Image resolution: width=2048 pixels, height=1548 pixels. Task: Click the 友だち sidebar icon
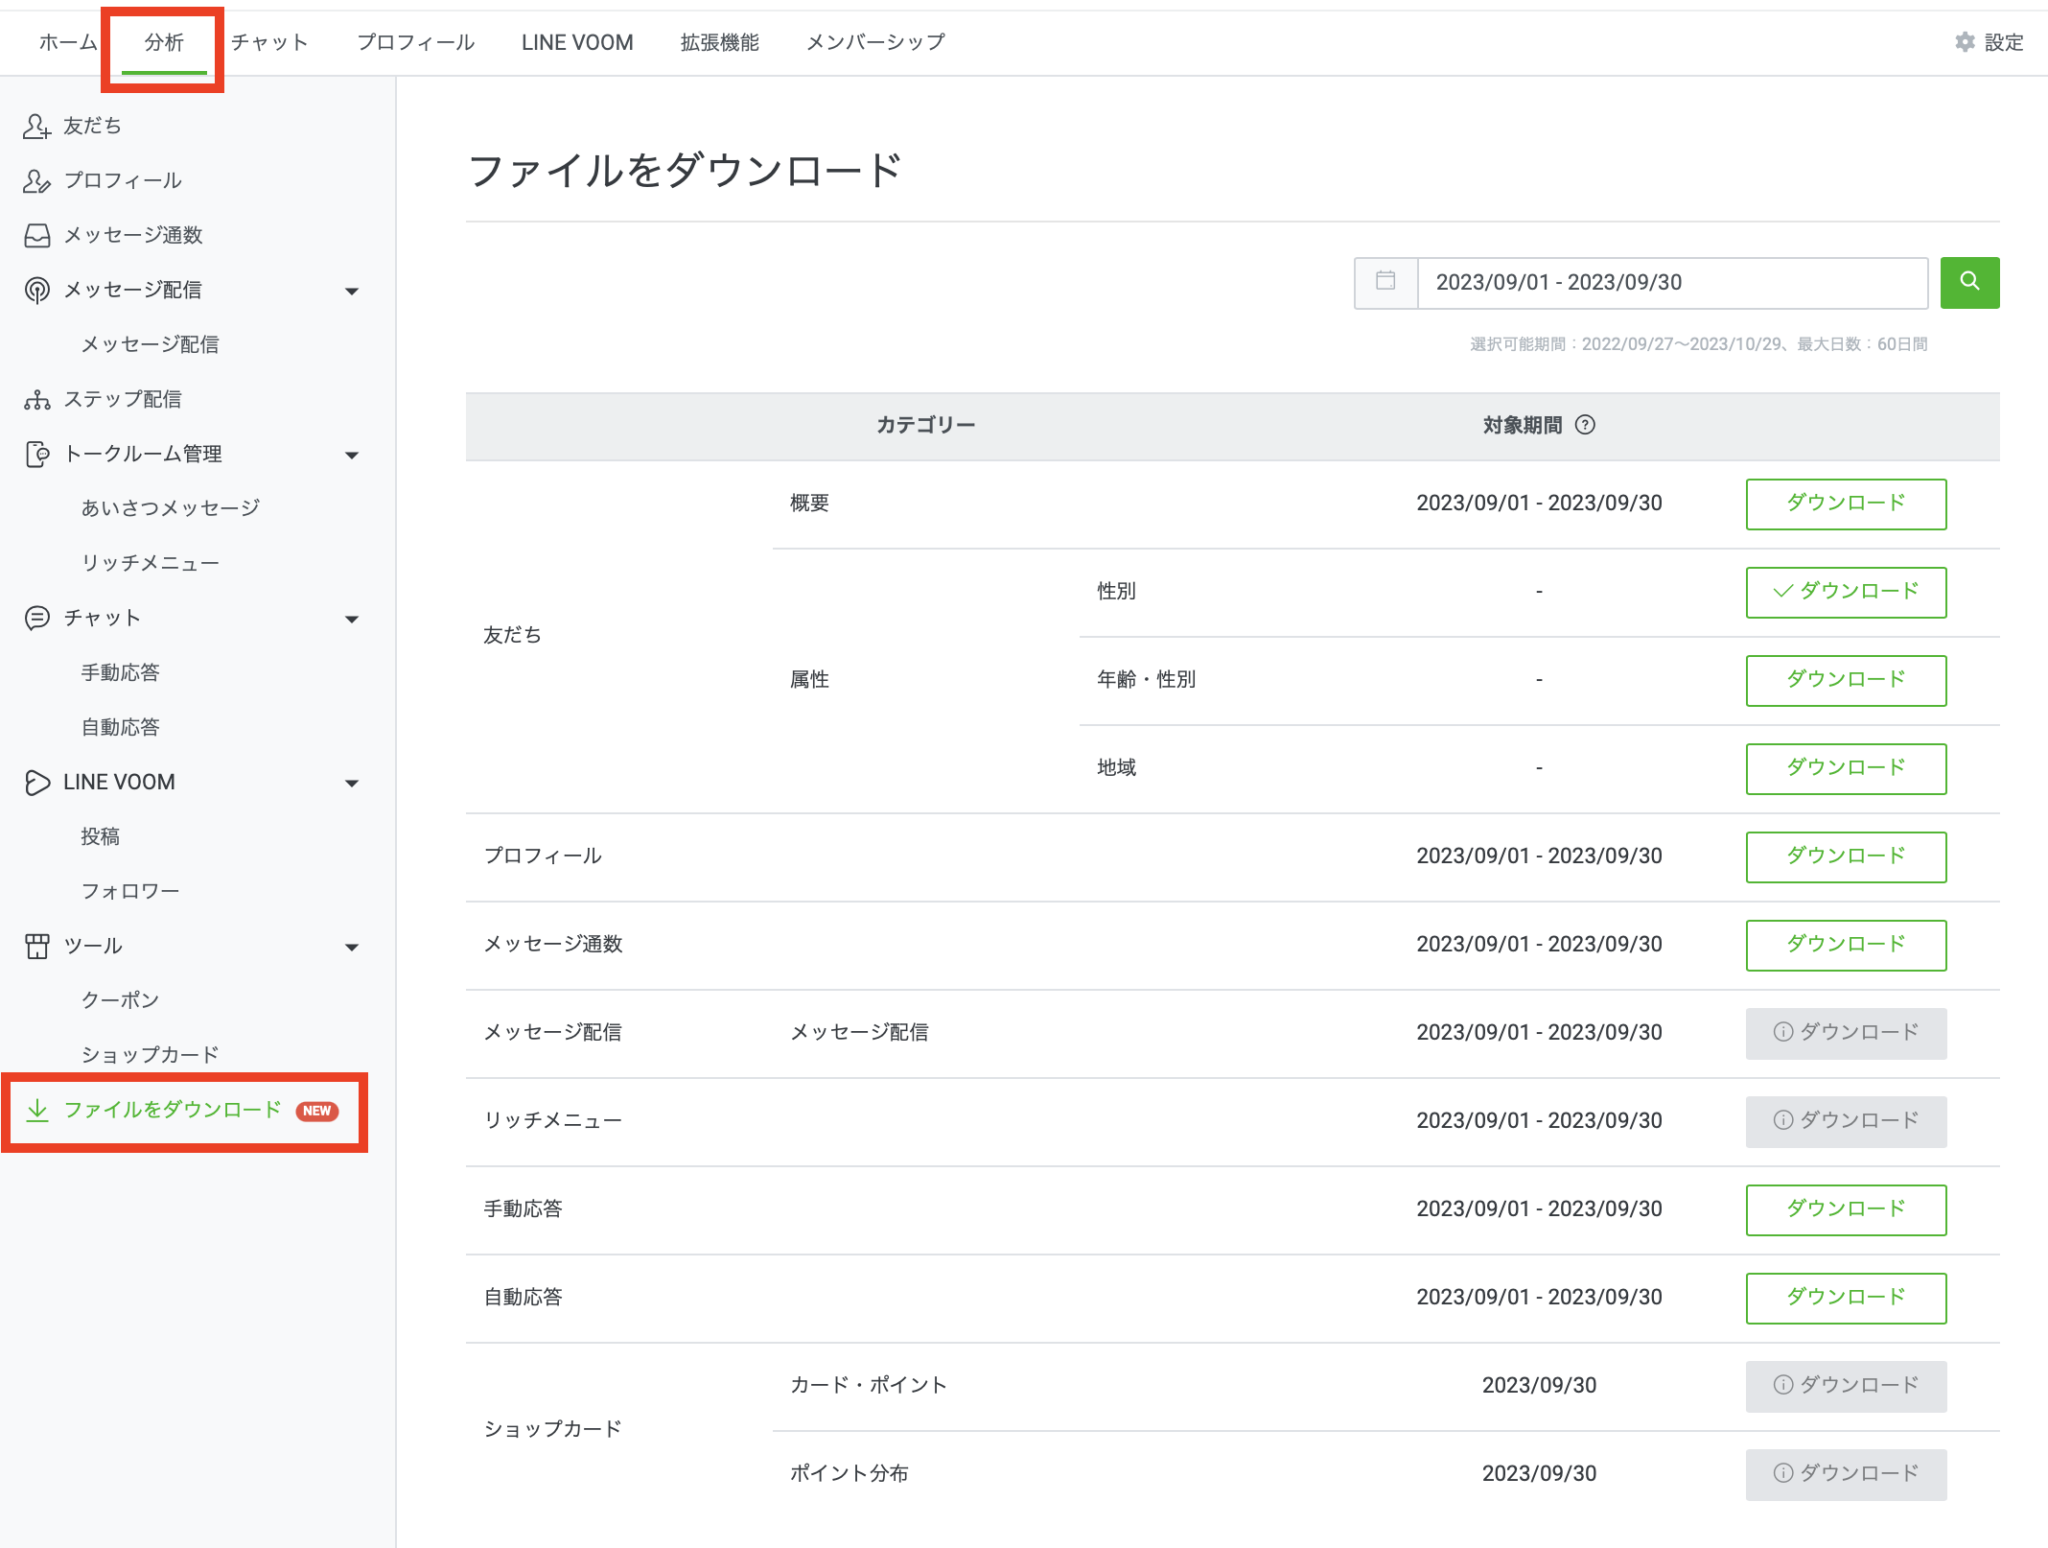(x=37, y=126)
